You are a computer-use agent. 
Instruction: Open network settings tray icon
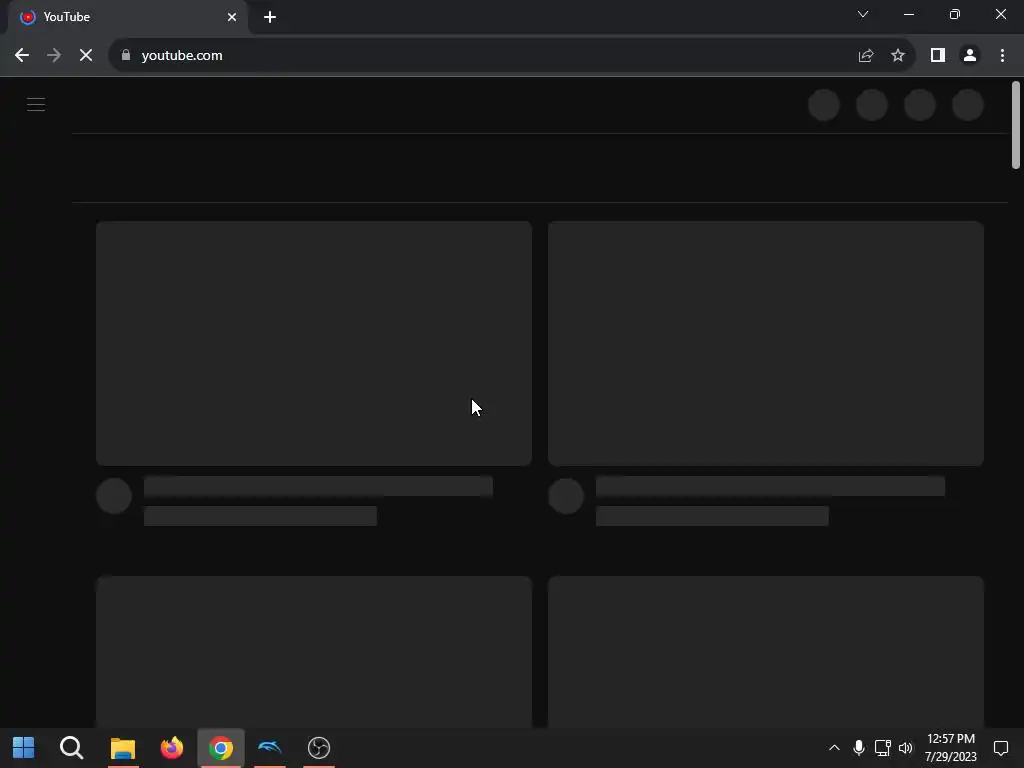[x=882, y=748]
